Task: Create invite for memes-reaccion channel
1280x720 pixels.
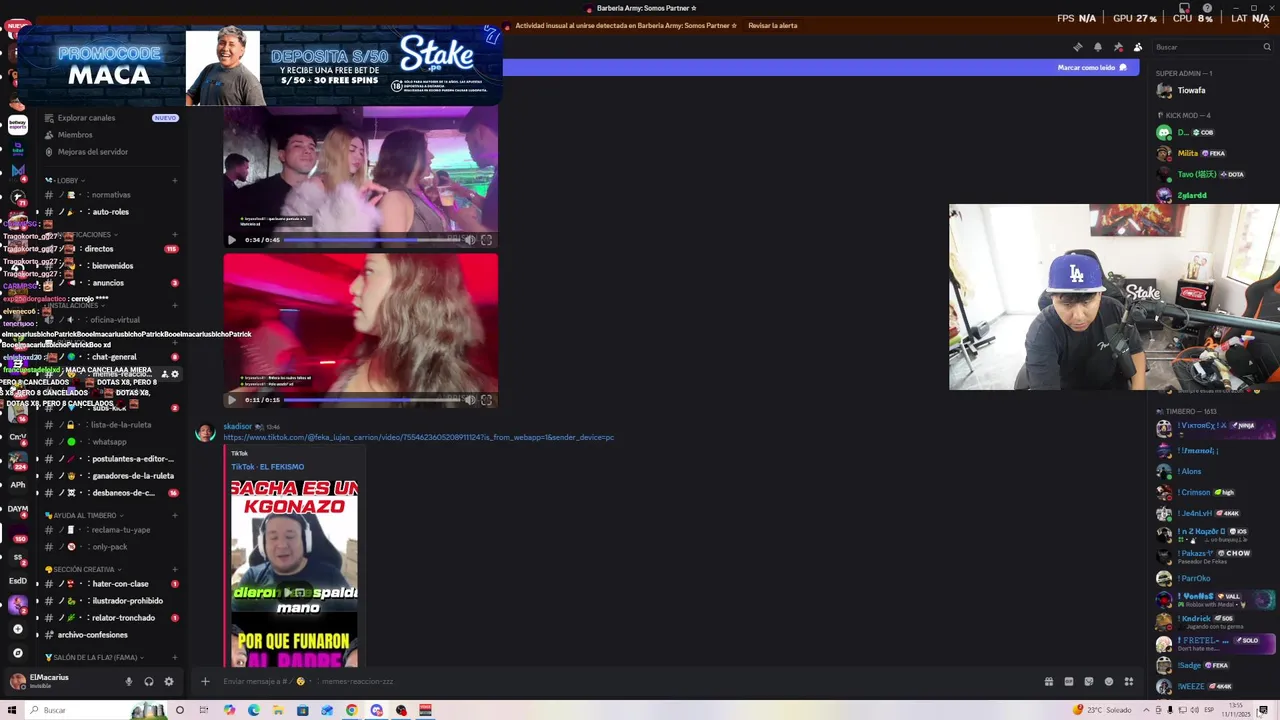Action: [x=165, y=374]
